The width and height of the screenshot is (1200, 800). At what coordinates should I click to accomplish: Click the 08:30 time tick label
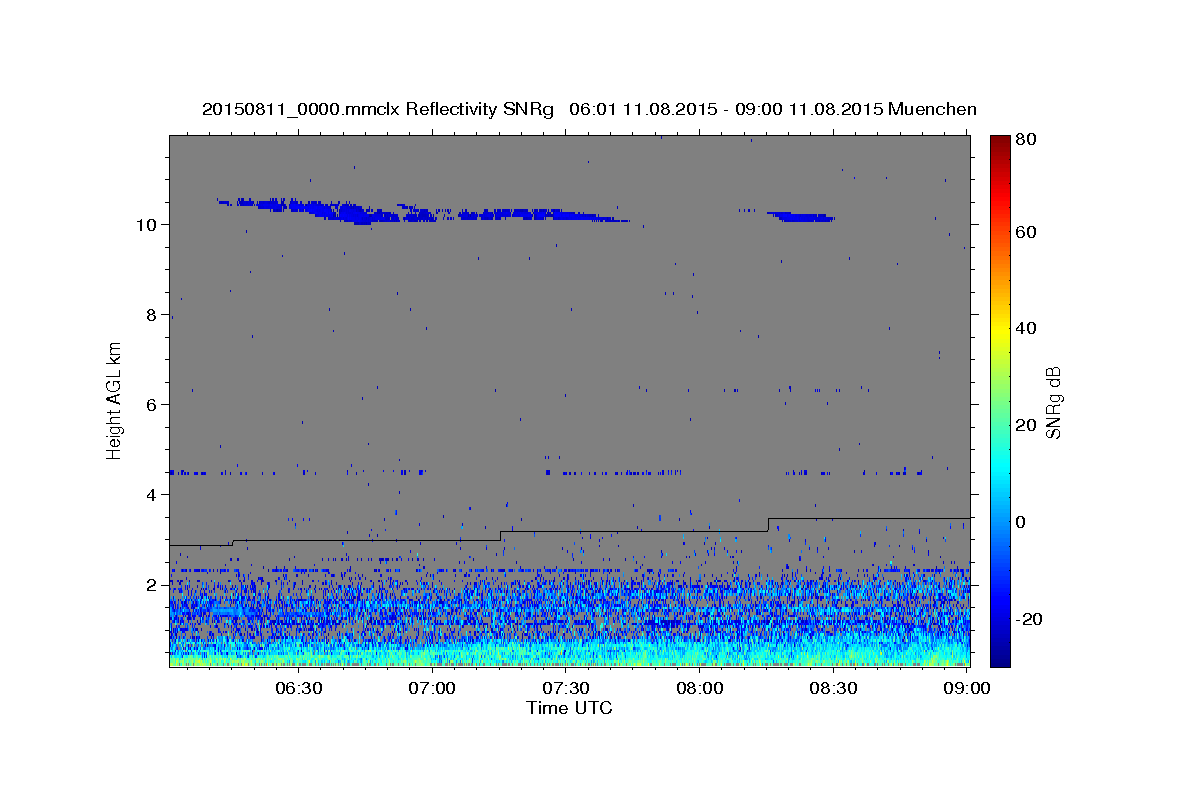[x=834, y=689]
